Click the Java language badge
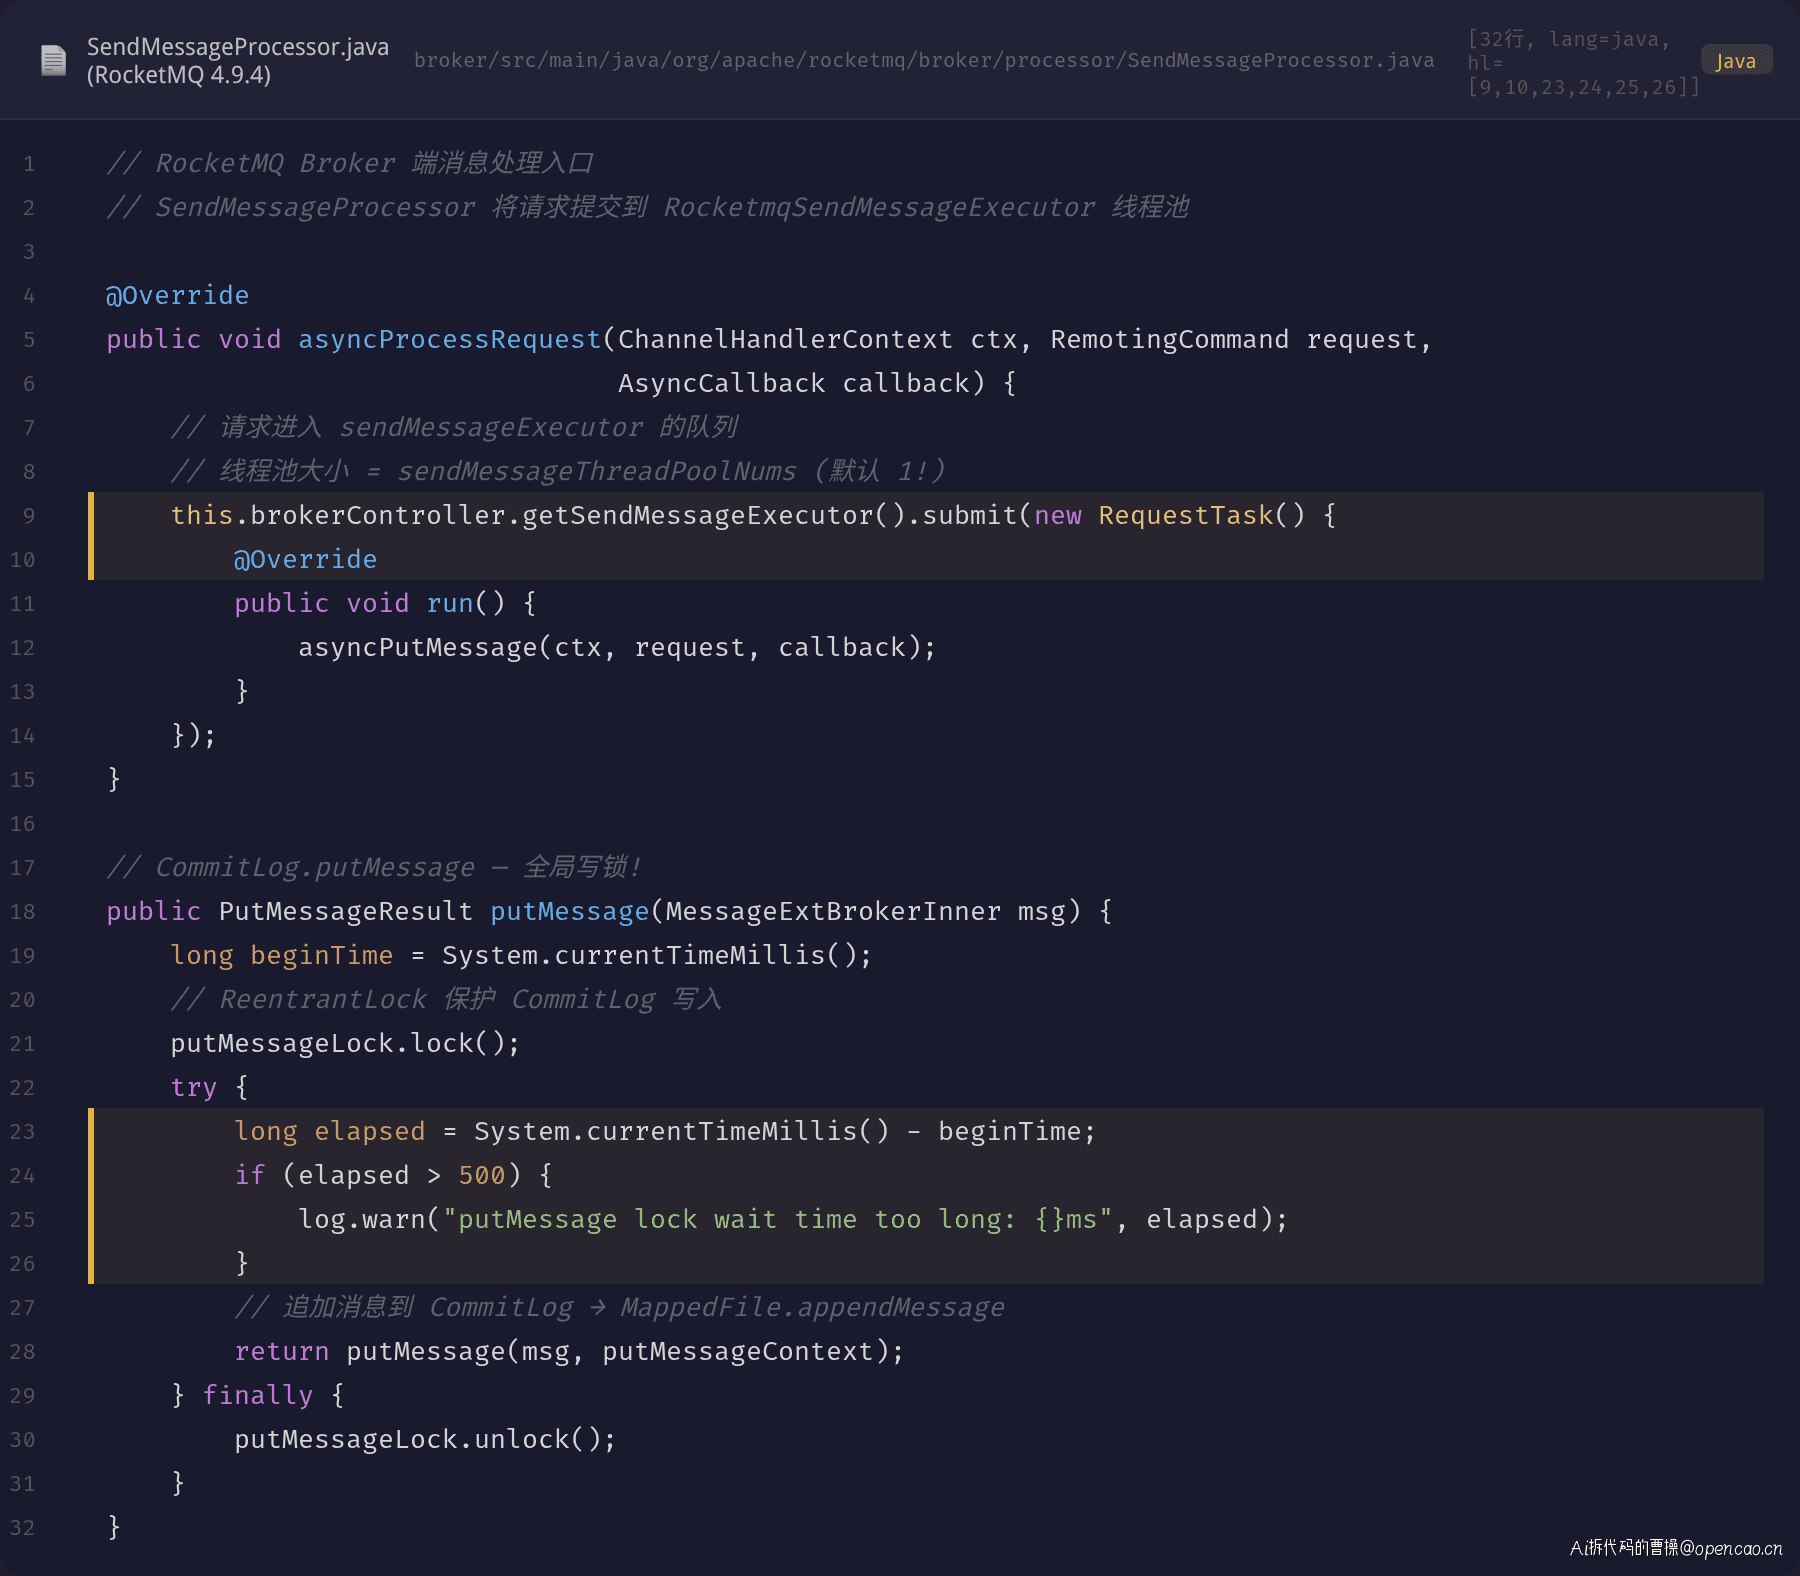Image resolution: width=1800 pixels, height=1576 pixels. tap(1736, 61)
